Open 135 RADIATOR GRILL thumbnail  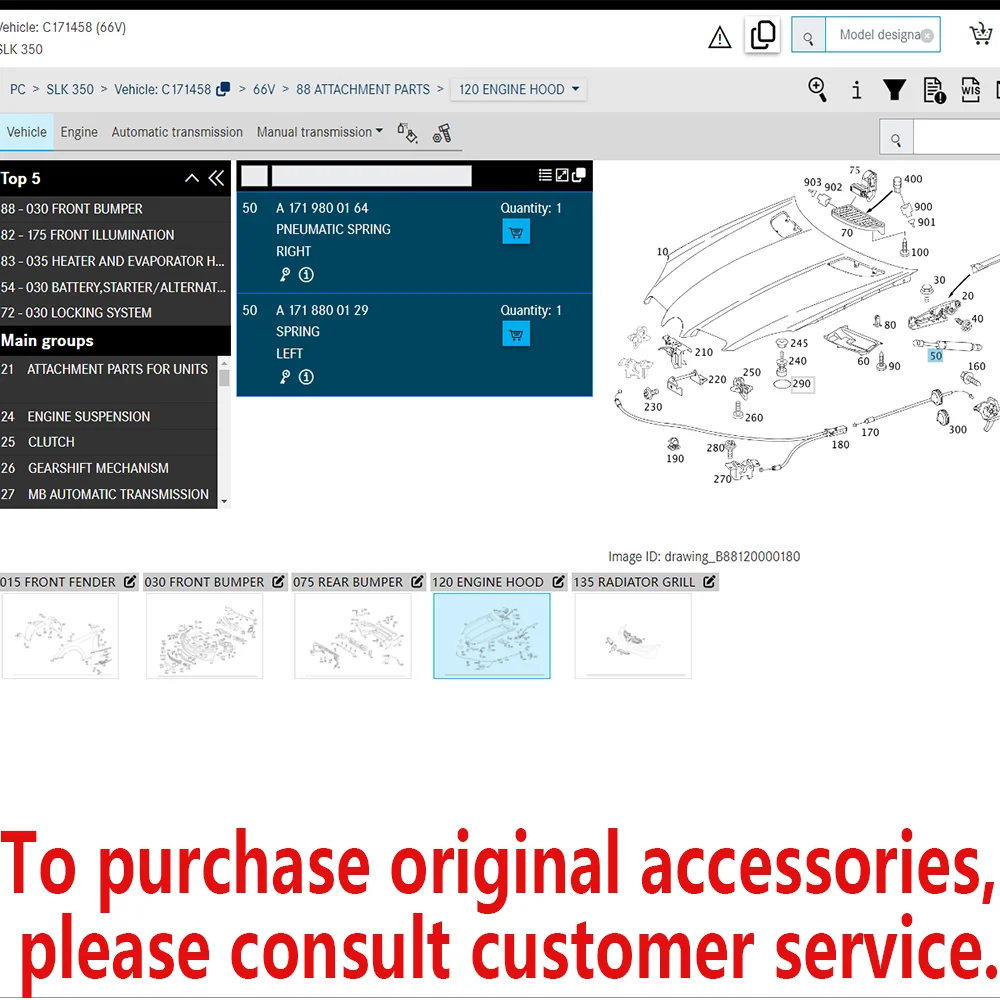[x=633, y=636]
